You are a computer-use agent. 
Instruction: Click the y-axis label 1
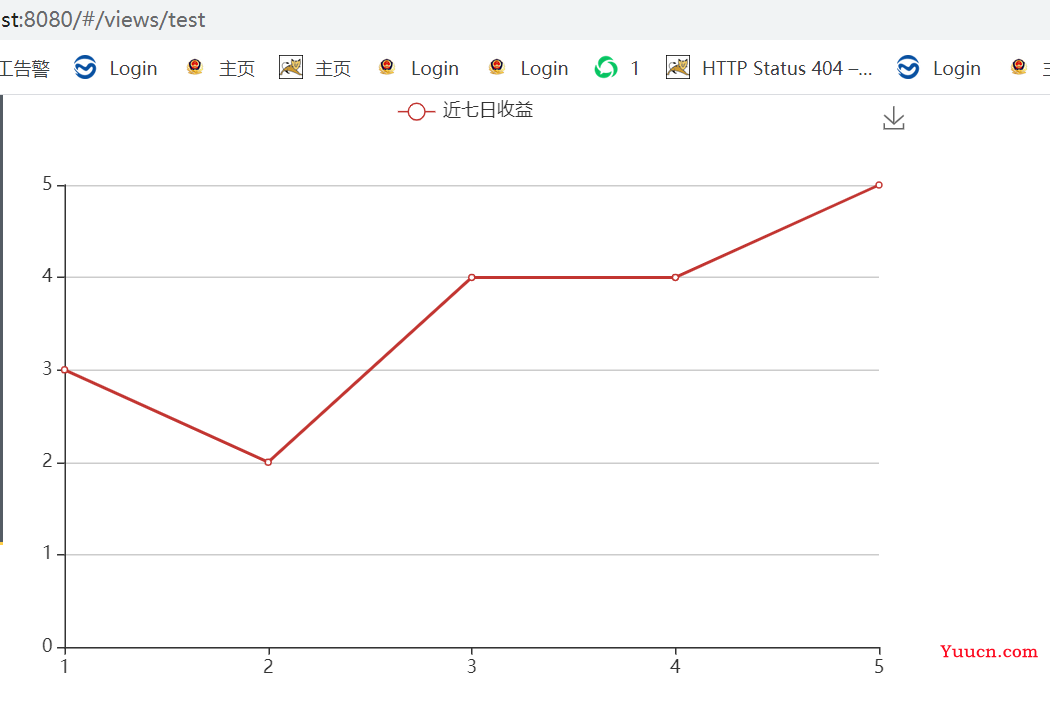tap(47, 553)
